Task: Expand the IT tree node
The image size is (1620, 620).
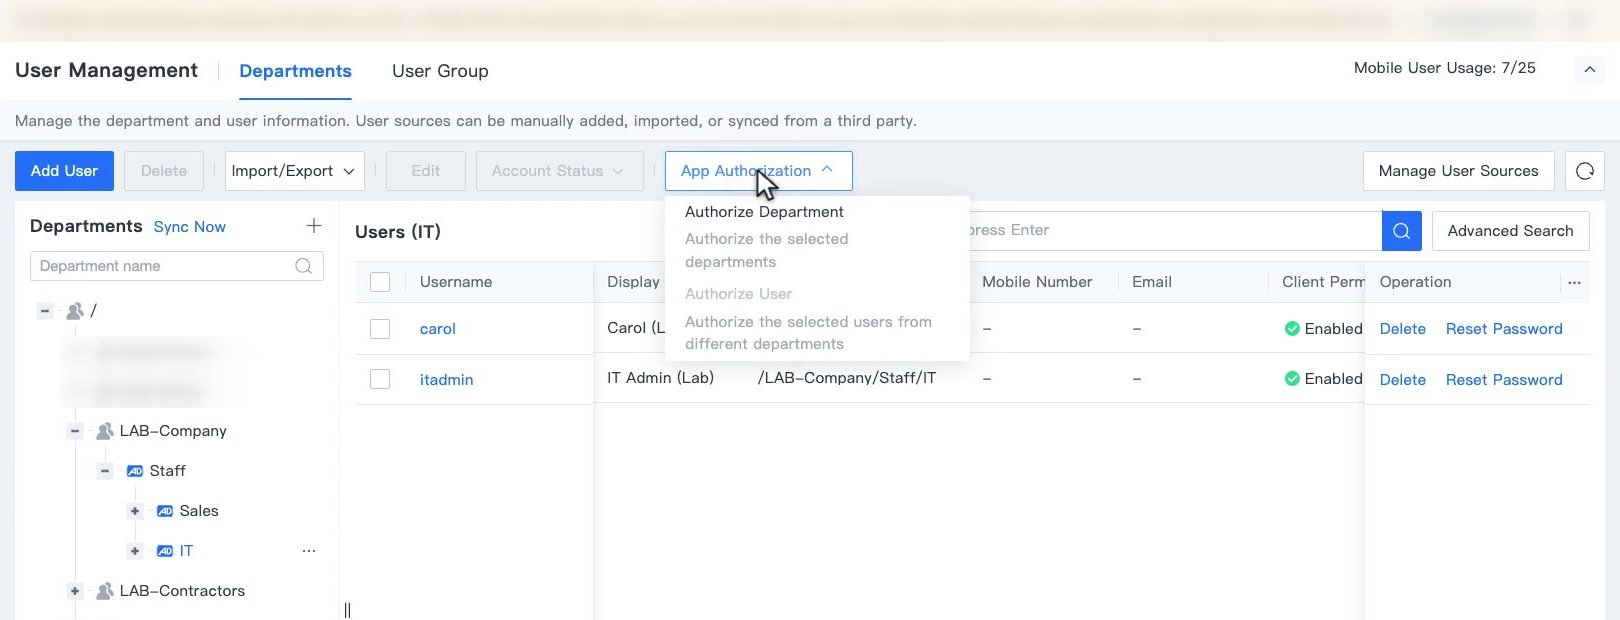Action: pyautogui.click(x=135, y=551)
